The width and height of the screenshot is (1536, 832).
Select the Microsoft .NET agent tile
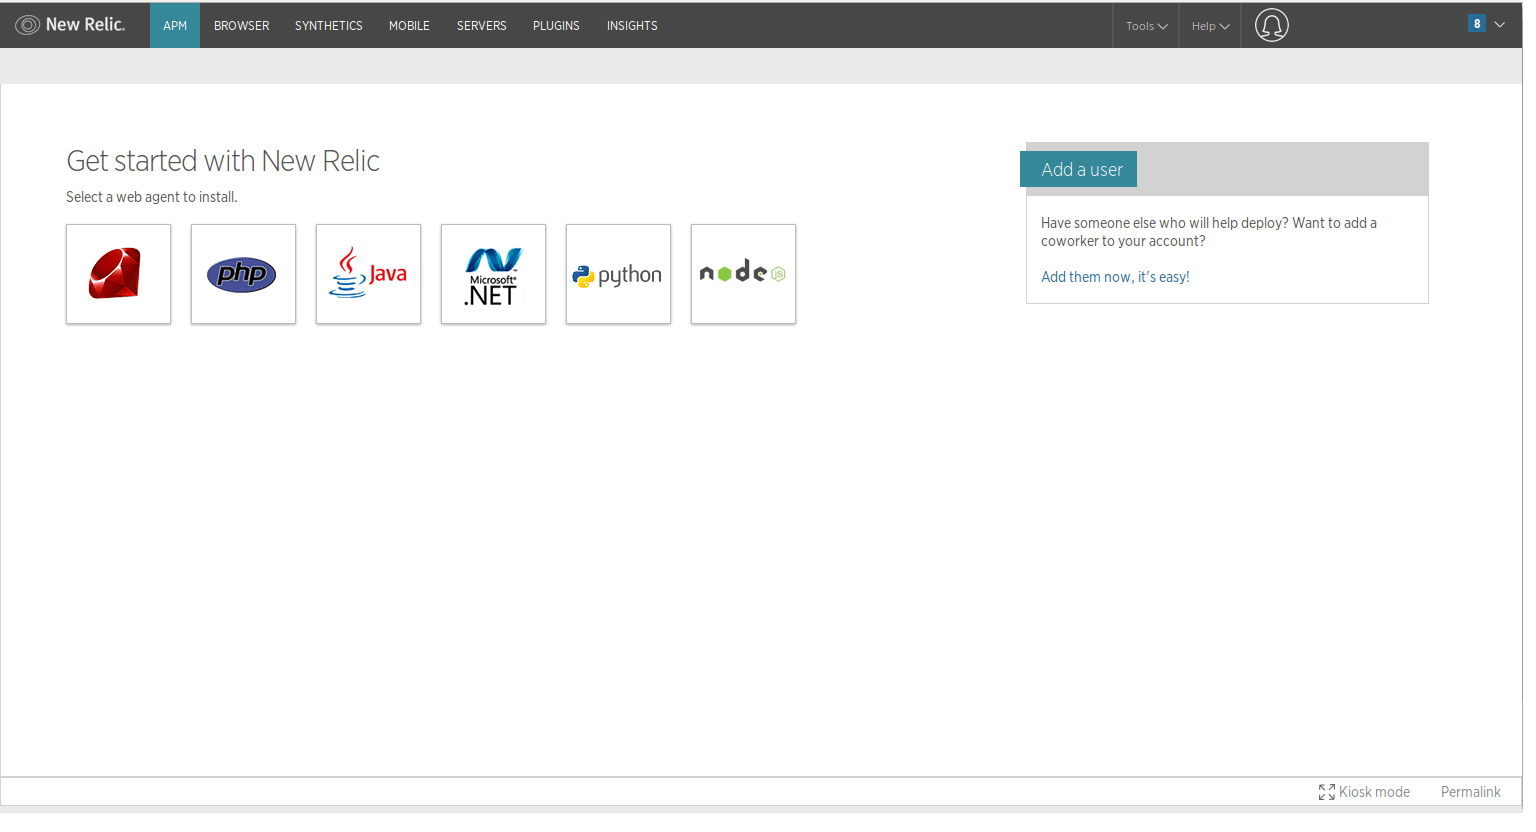coord(493,274)
